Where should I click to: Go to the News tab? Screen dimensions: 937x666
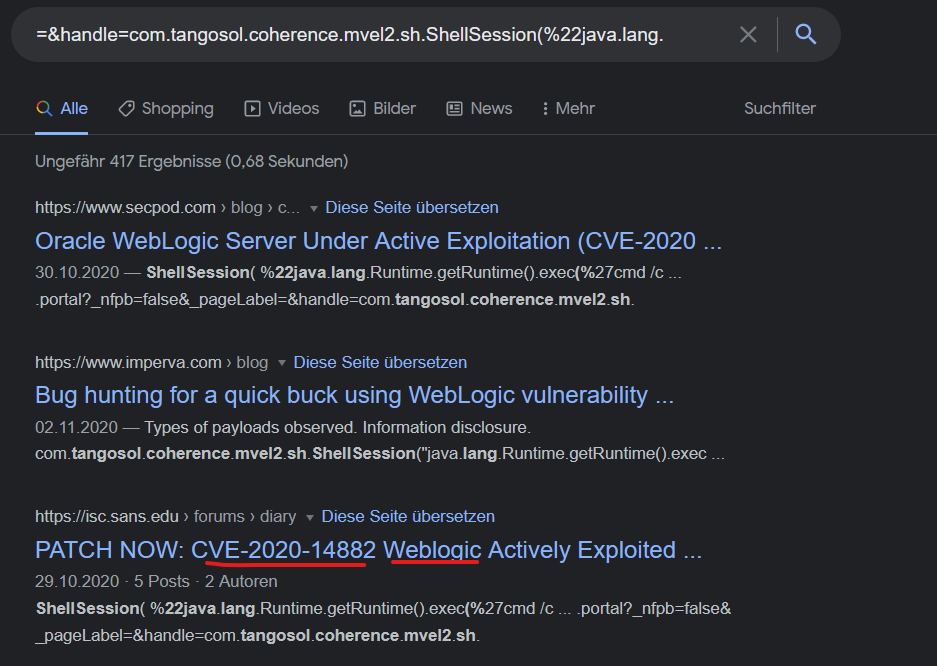coord(479,108)
